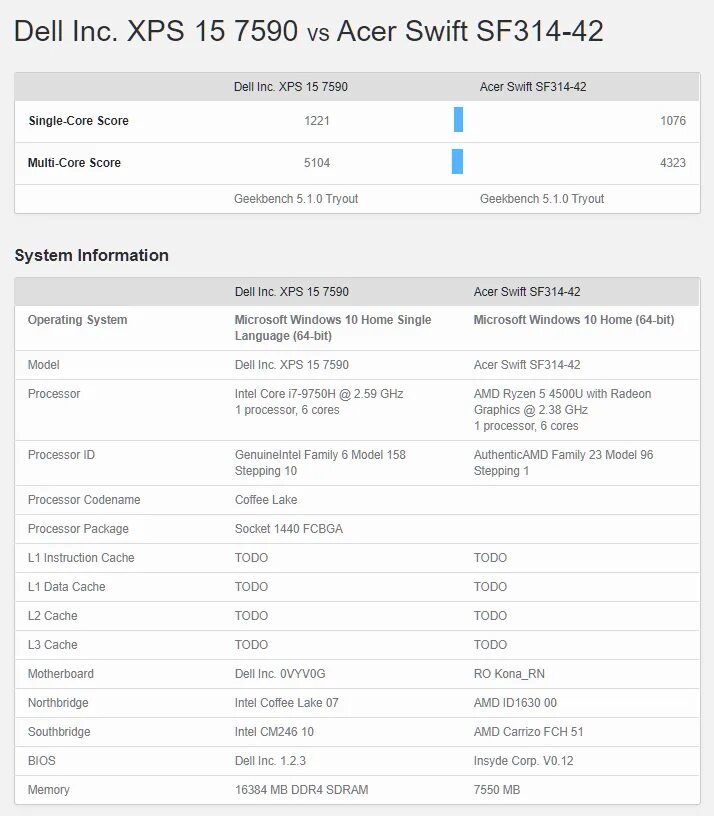Image resolution: width=714 pixels, height=816 pixels.
Task: Click the Multi-Core Score label
Action: (x=74, y=163)
